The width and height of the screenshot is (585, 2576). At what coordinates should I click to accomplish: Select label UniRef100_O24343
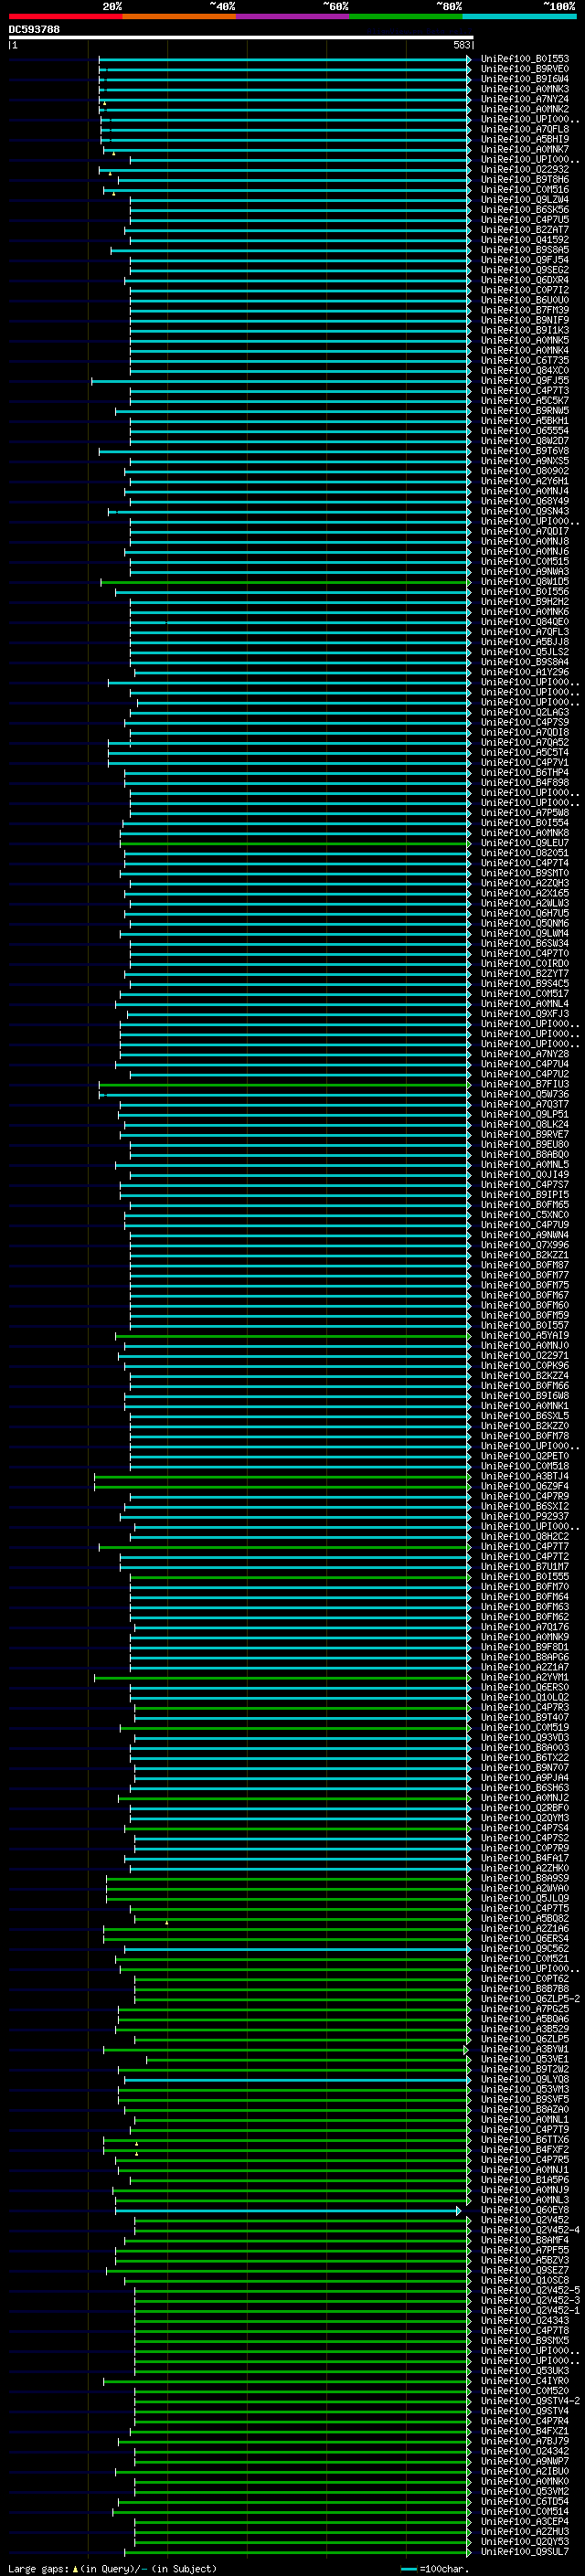524,2320
